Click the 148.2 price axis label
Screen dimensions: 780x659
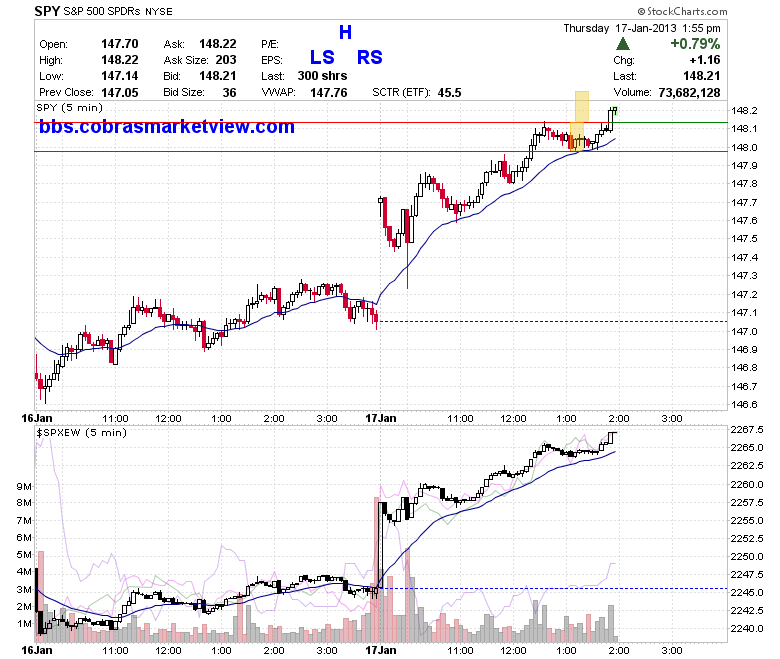tap(744, 110)
